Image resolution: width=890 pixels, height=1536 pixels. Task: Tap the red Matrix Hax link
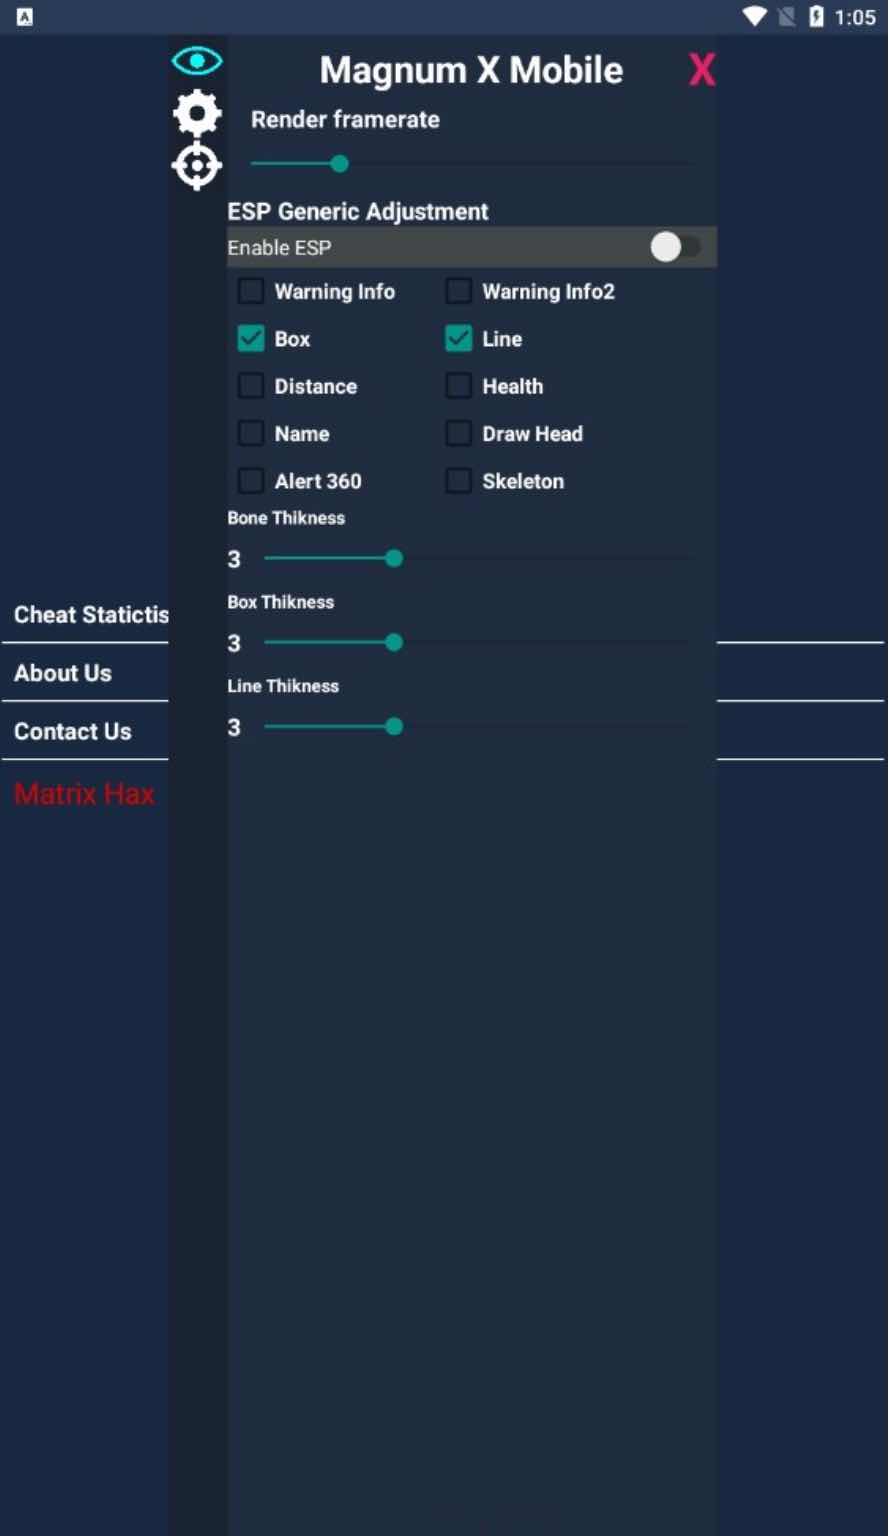coord(85,794)
